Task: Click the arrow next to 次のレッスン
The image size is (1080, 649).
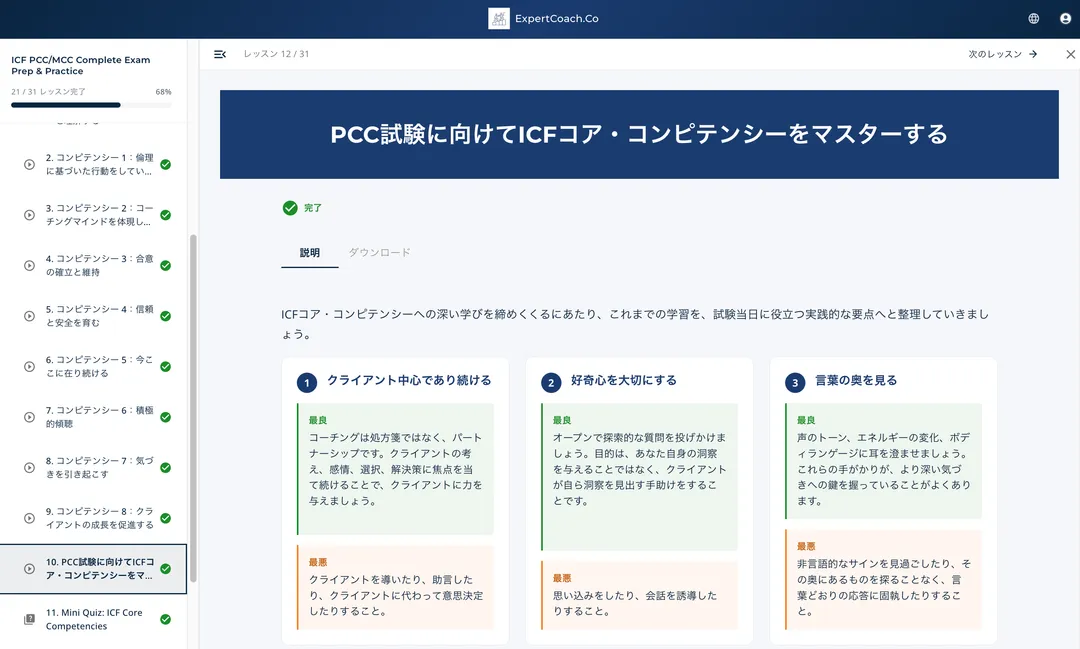Action: [1033, 54]
